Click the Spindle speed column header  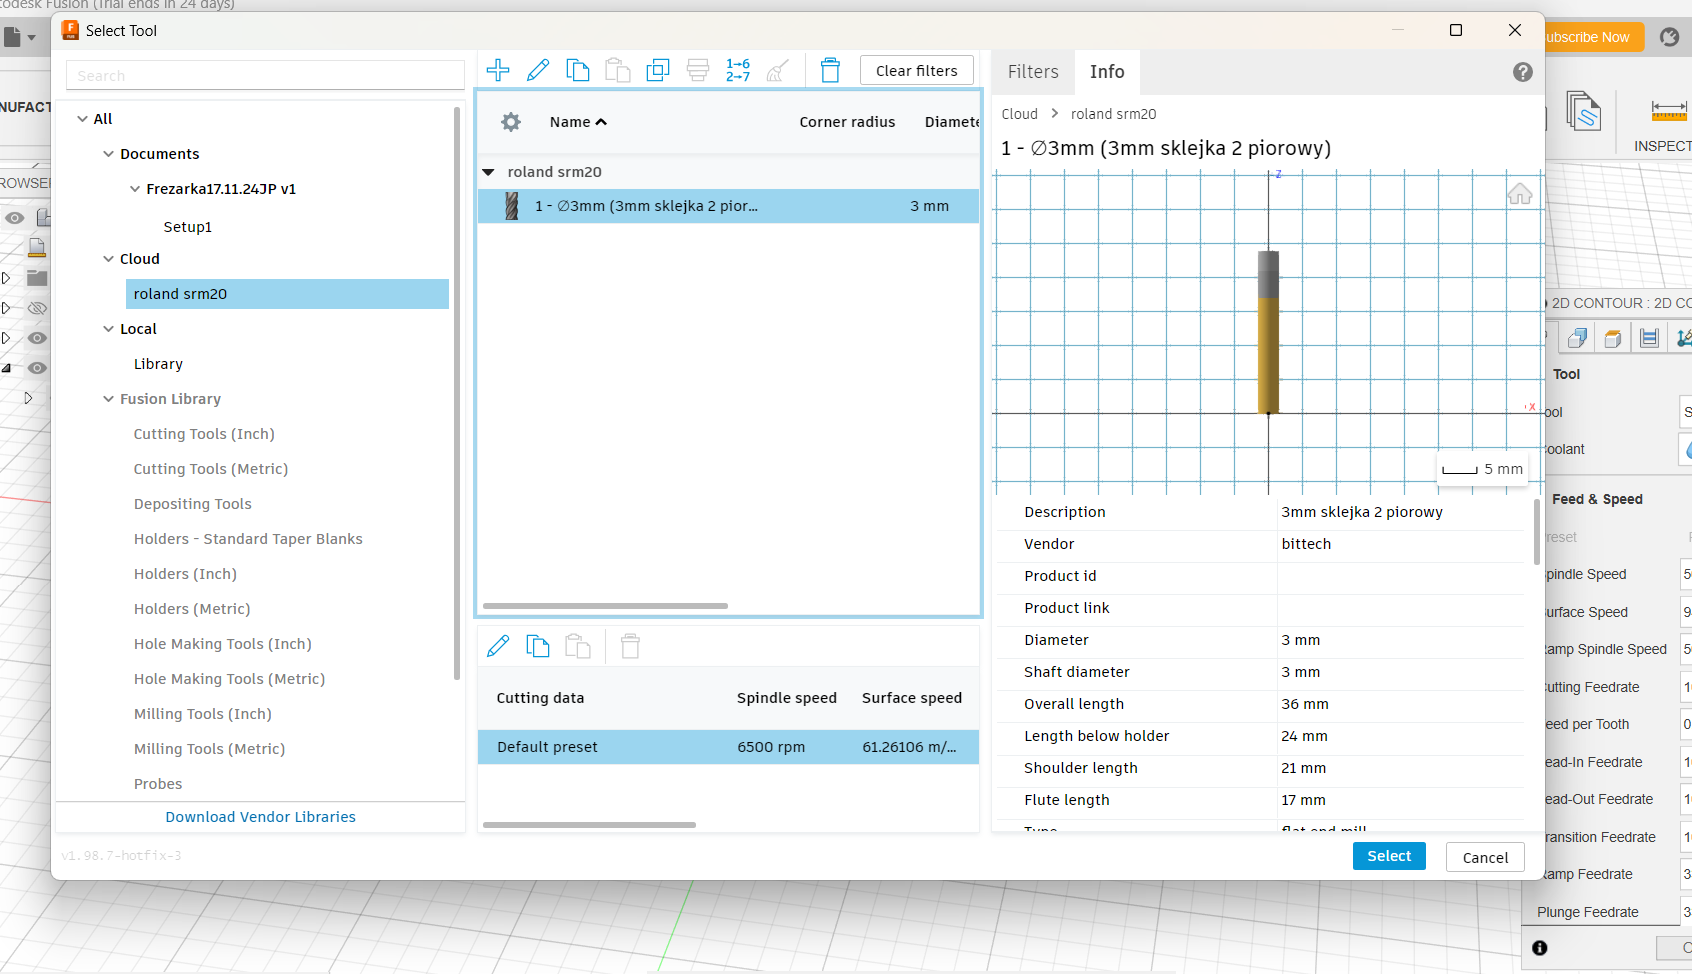pyautogui.click(x=787, y=698)
